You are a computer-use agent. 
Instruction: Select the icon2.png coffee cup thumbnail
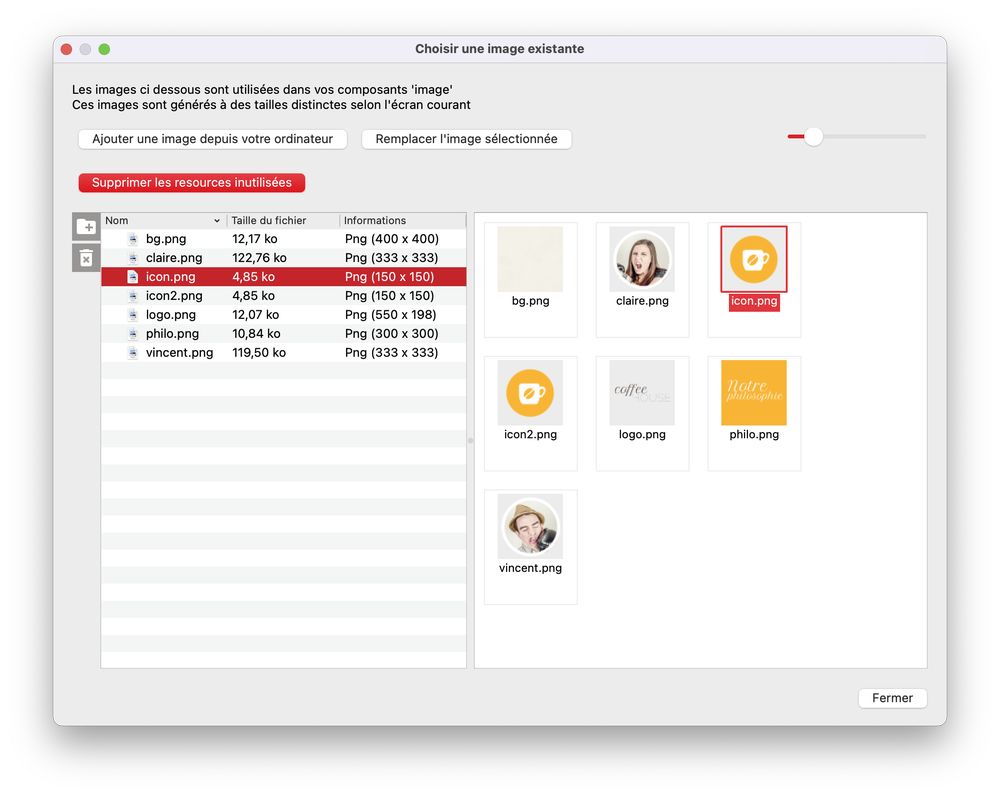coord(530,393)
